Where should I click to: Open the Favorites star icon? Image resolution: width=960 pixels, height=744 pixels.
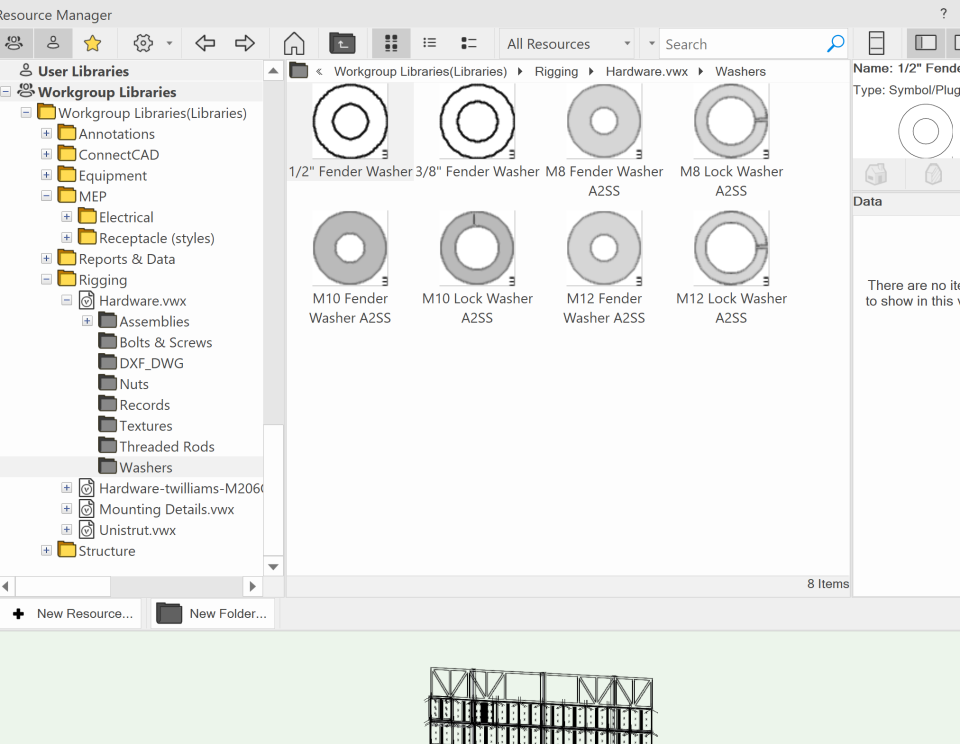(91, 43)
